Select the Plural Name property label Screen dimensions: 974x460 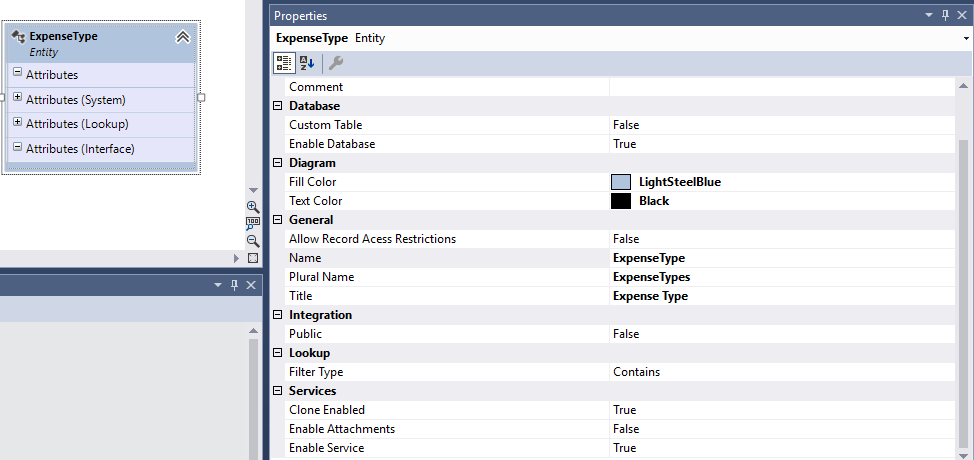(x=322, y=277)
